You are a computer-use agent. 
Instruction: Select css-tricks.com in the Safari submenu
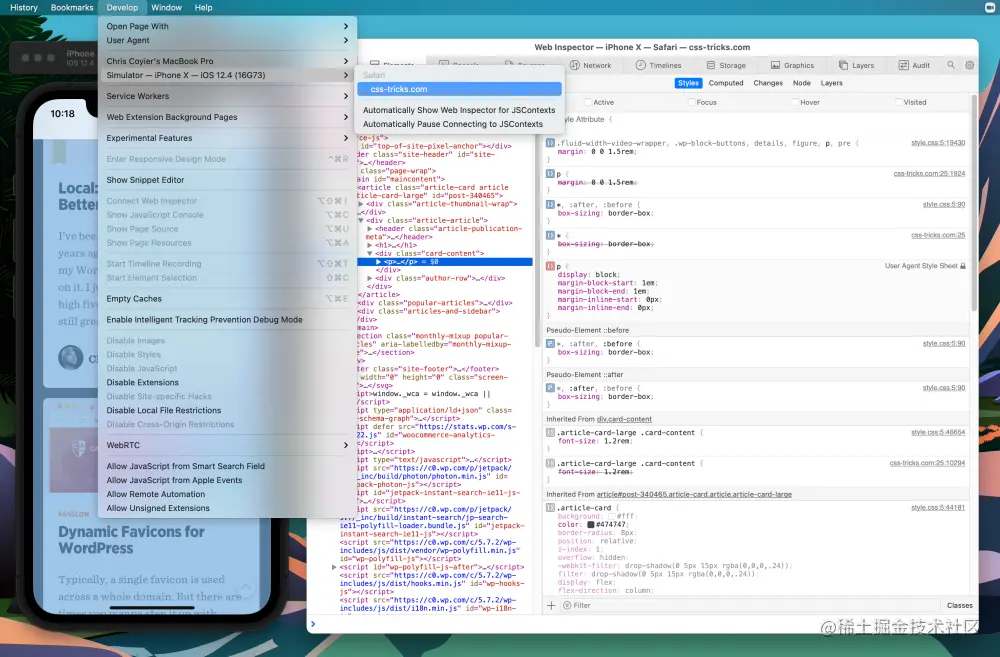398,89
